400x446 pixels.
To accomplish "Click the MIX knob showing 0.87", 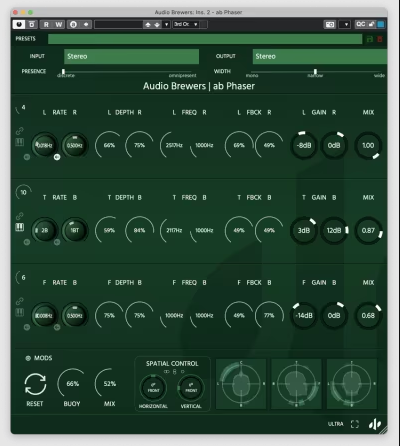I will (x=368, y=230).
